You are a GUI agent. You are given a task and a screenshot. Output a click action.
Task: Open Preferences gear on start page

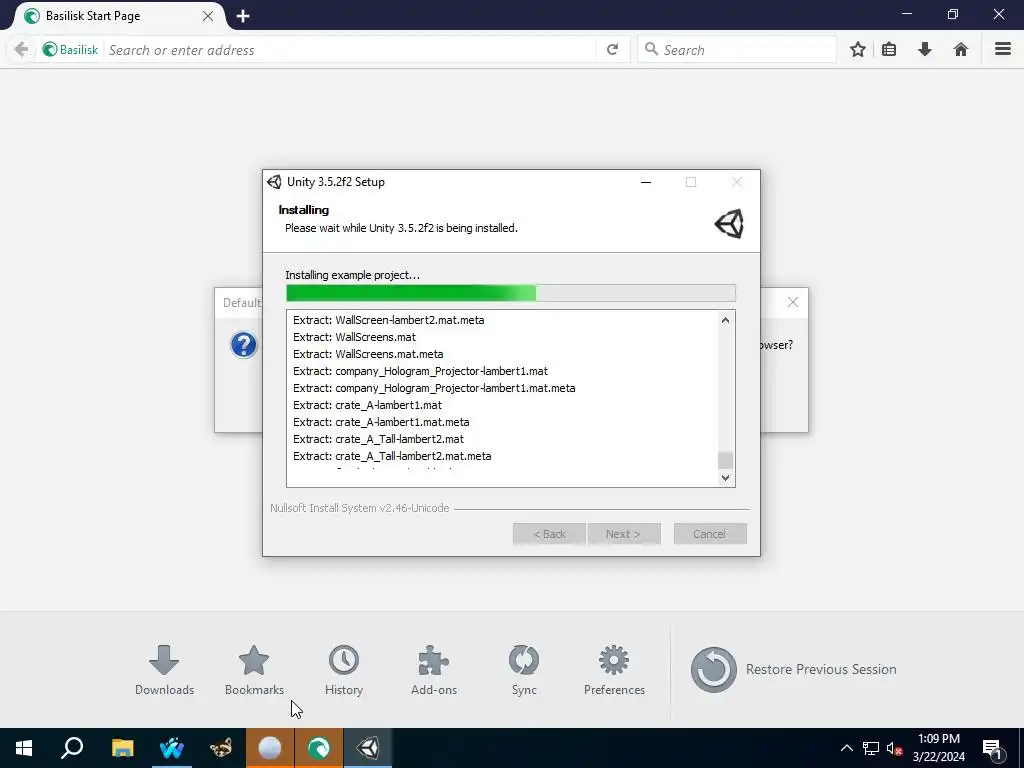click(614, 670)
